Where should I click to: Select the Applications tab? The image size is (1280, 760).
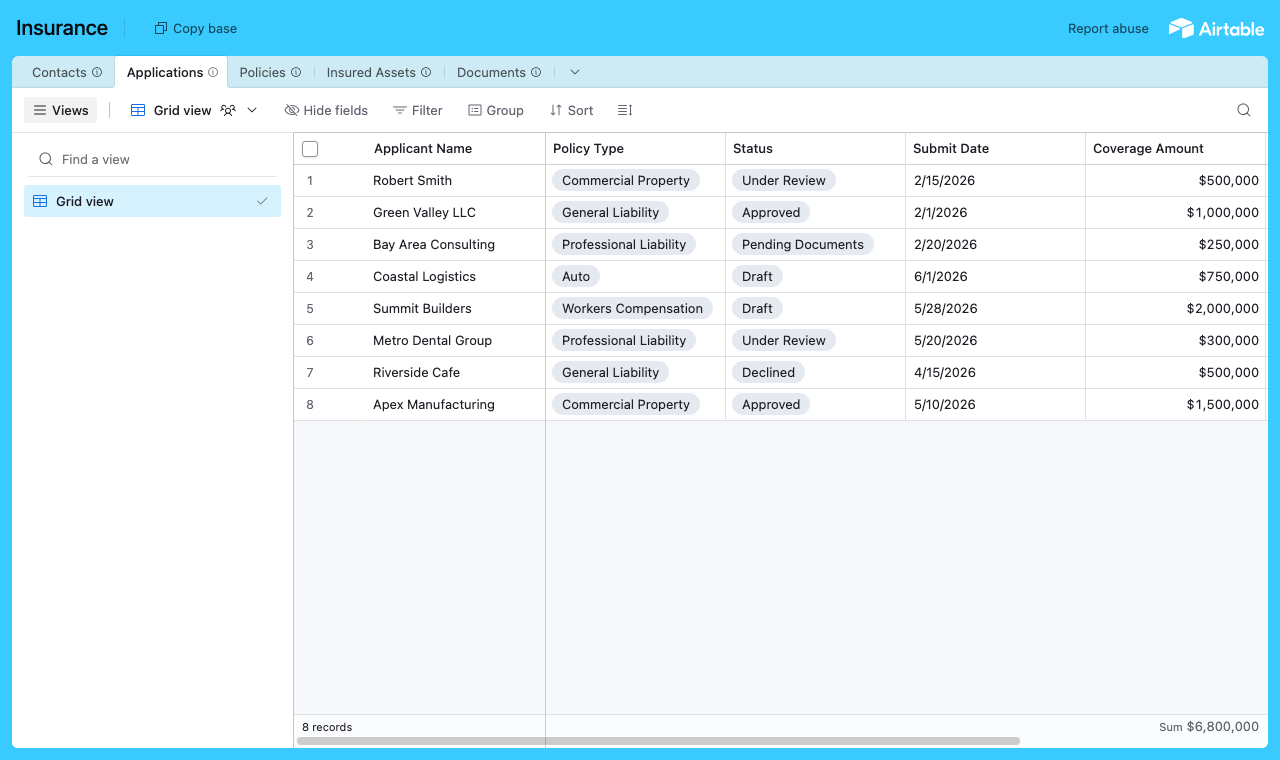pyautogui.click(x=165, y=72)
